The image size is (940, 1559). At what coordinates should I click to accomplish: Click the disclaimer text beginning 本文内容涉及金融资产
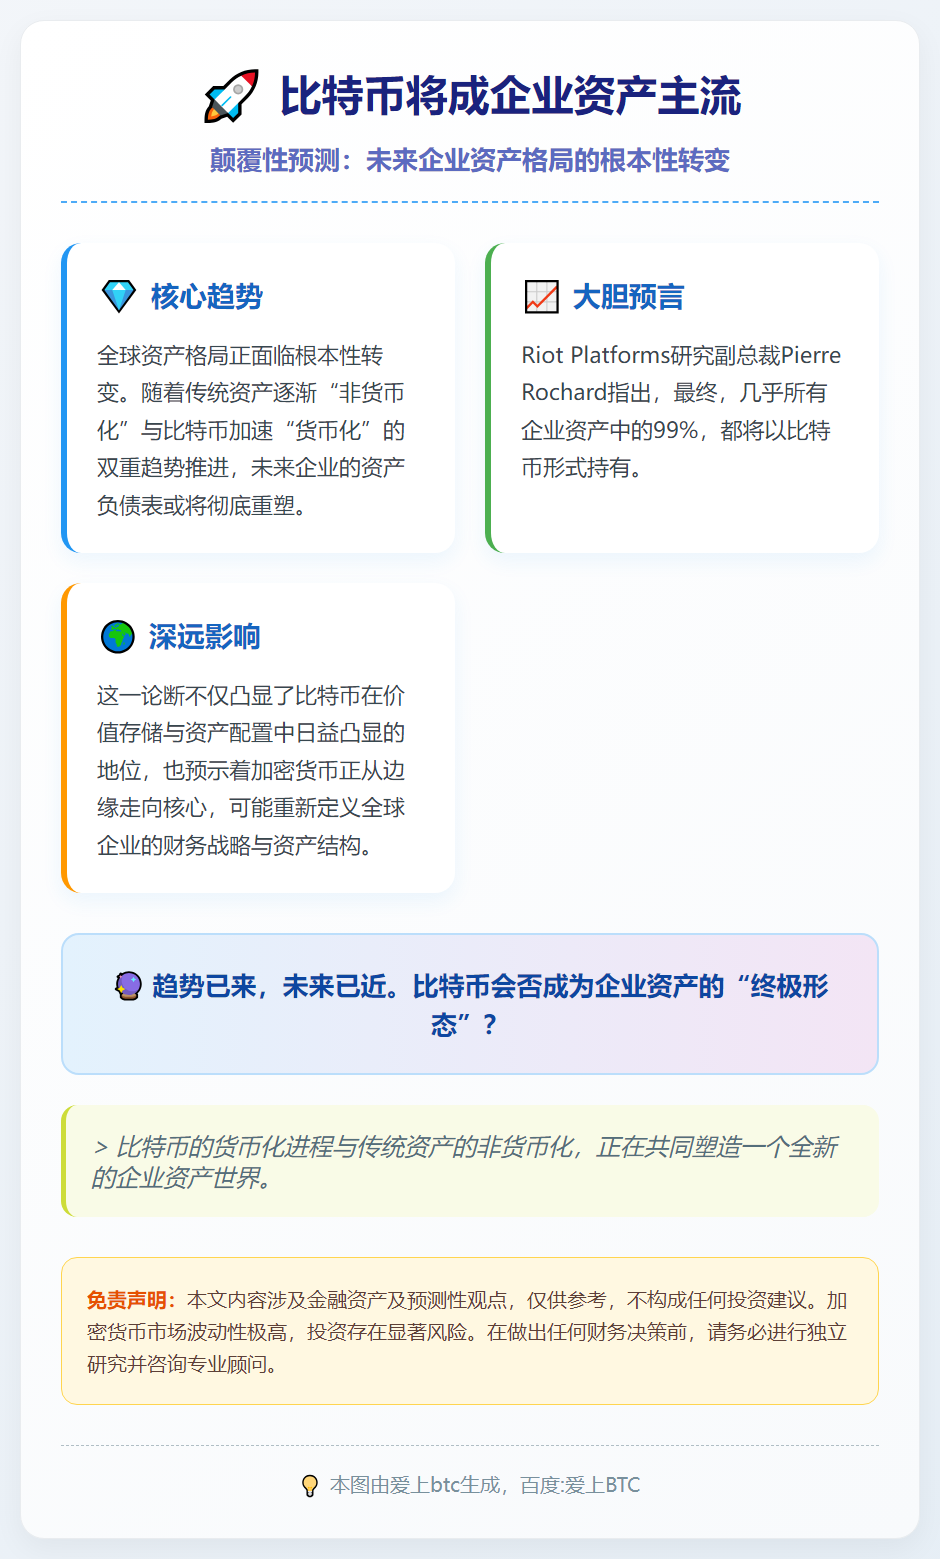(x=467, y=1332)
